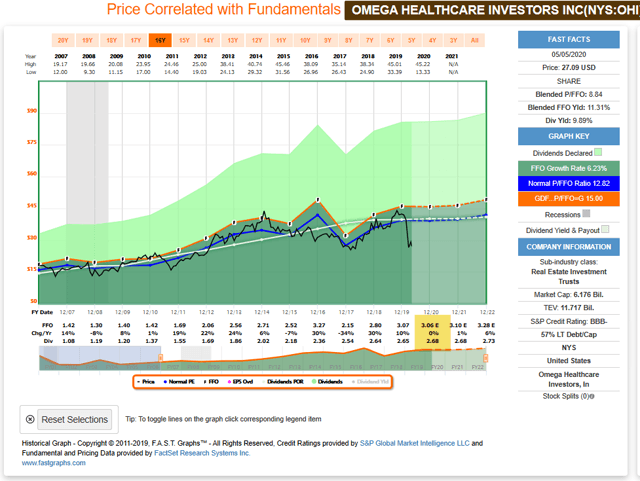Switch to the 11Y time range
The height and width of the screenshot is (481, 640).
(281, 40)
